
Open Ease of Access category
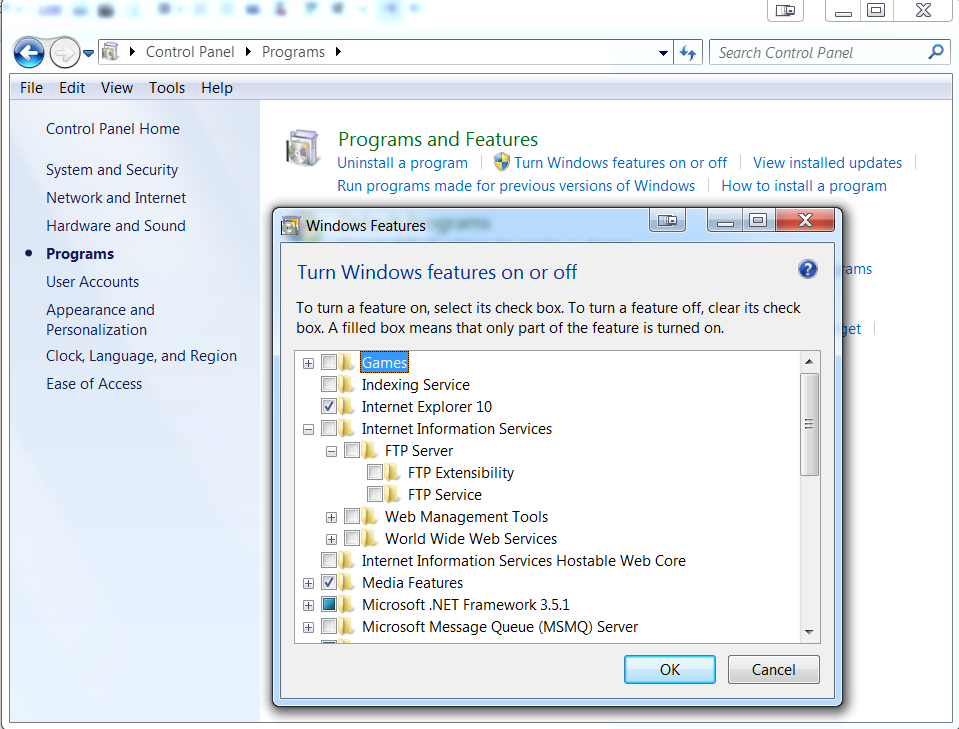tap(94, 384)
